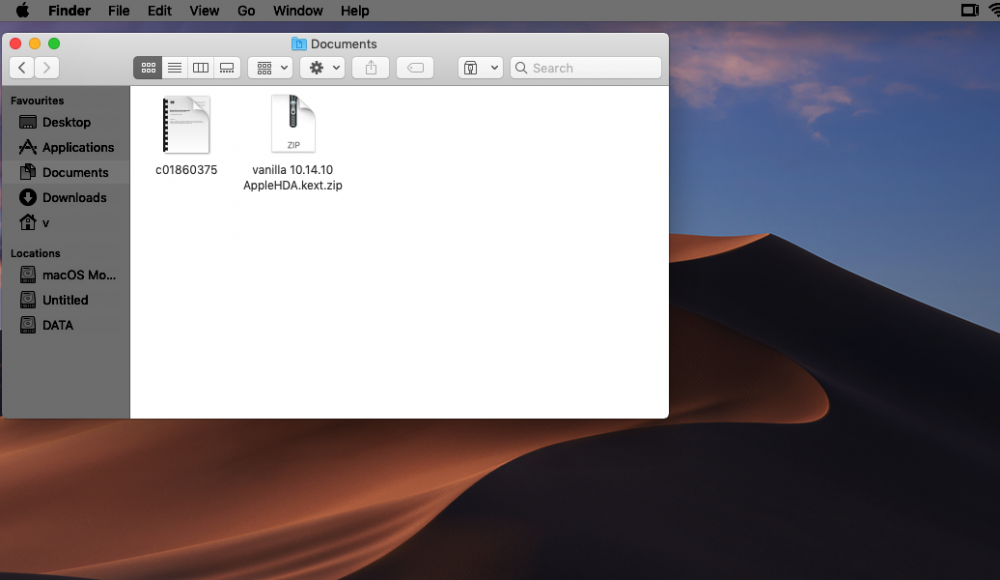Open Desktop in the sidebar

point(66,123)
